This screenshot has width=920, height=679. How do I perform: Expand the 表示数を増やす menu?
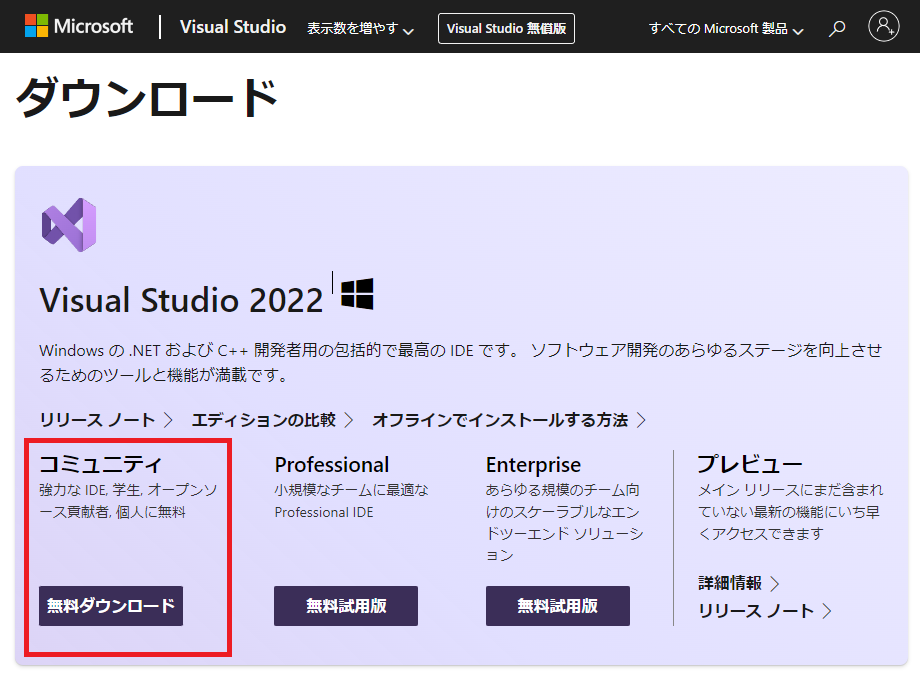[360, 28]
